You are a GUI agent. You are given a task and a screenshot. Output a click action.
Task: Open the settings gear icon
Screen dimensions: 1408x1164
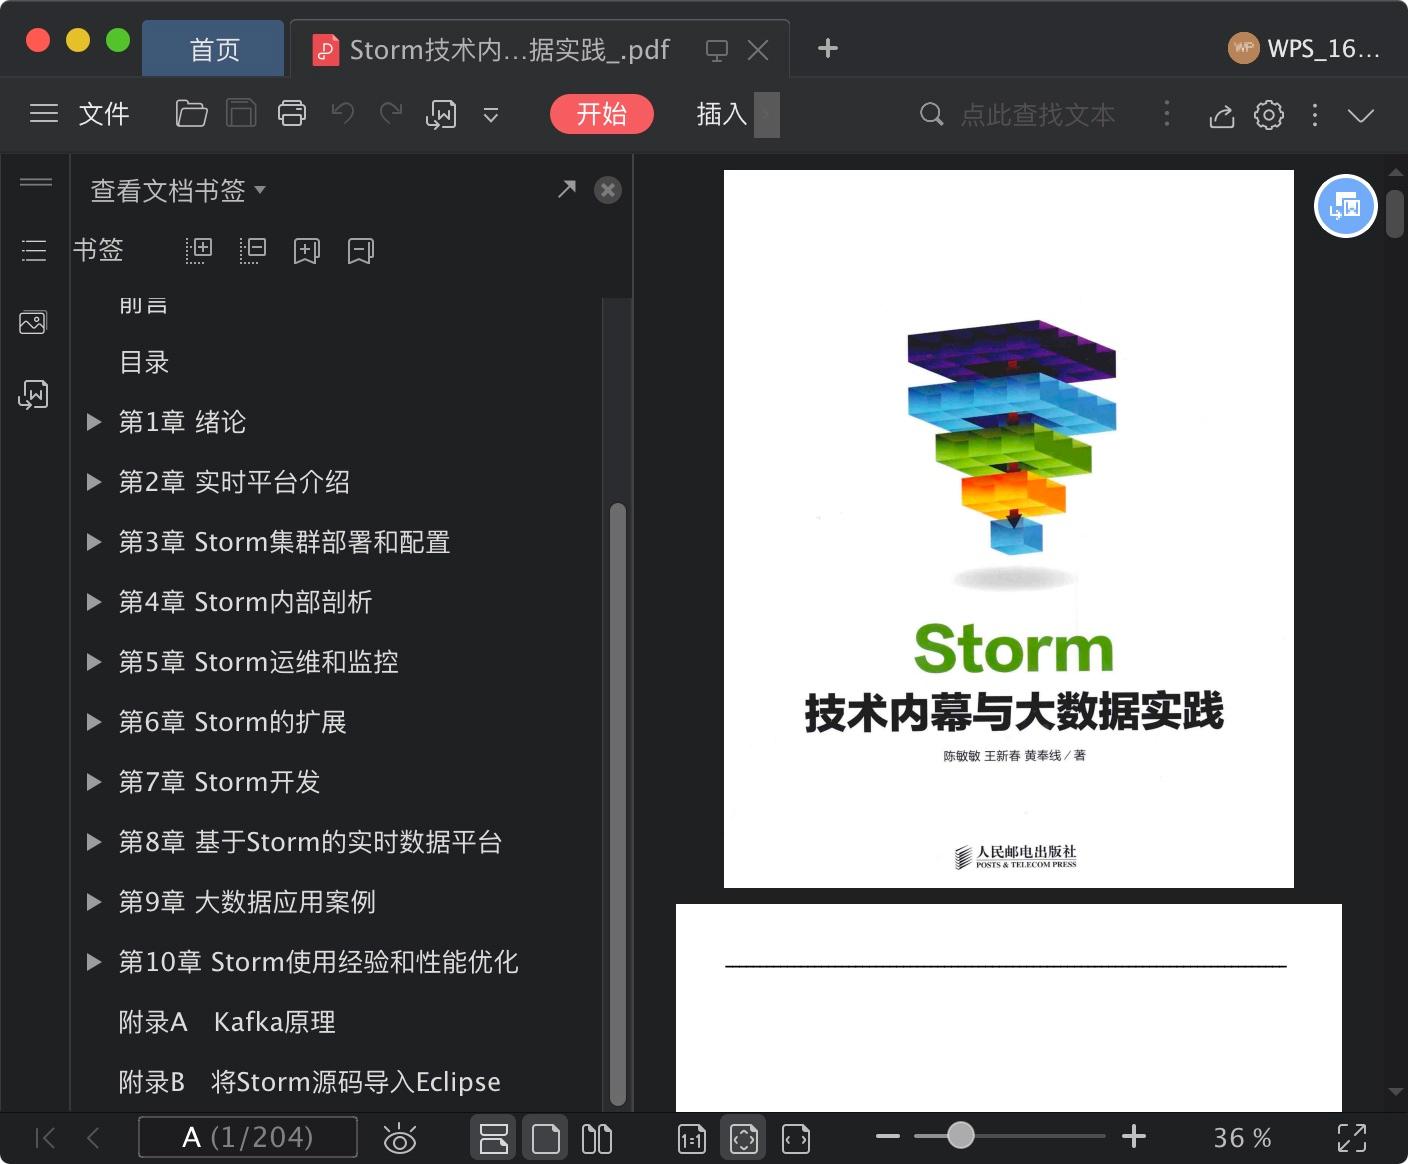pyautogui.click(x=1269, y=115)
